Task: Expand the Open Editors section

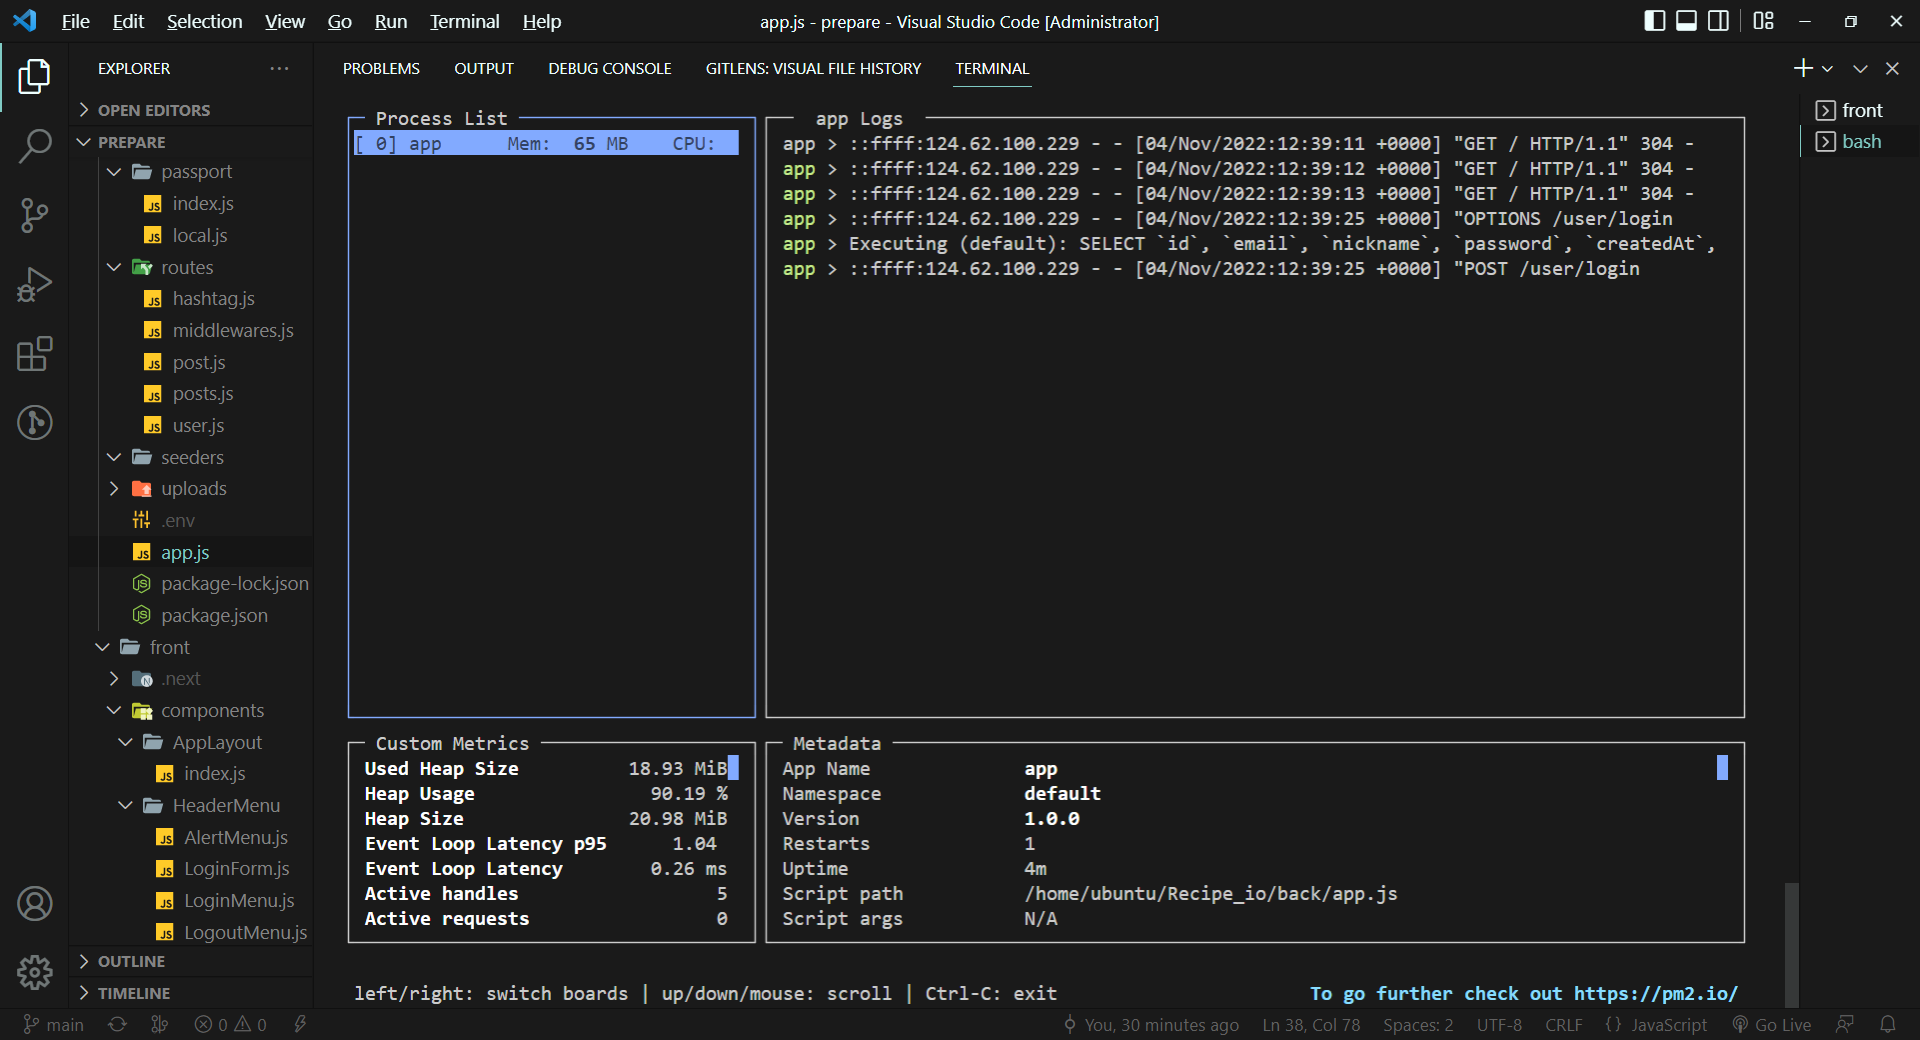Action: [191, 110]
